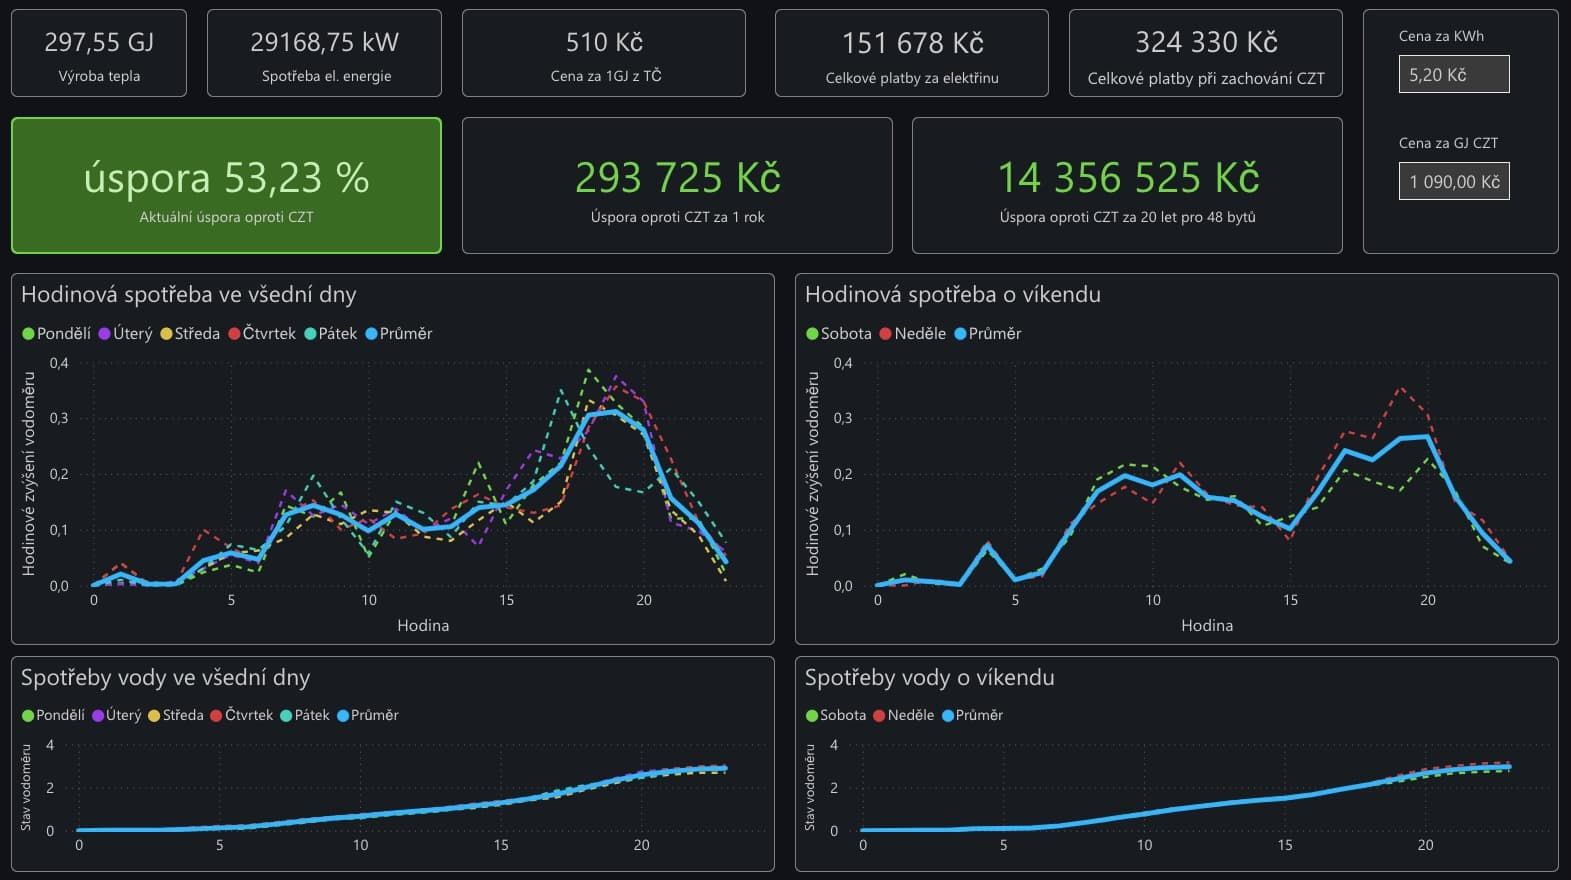Toggle Úterý legend in Hodinová spotřeba ve všední dny
Viewport: 1571px width, 880px height.
tap(125, 334)
